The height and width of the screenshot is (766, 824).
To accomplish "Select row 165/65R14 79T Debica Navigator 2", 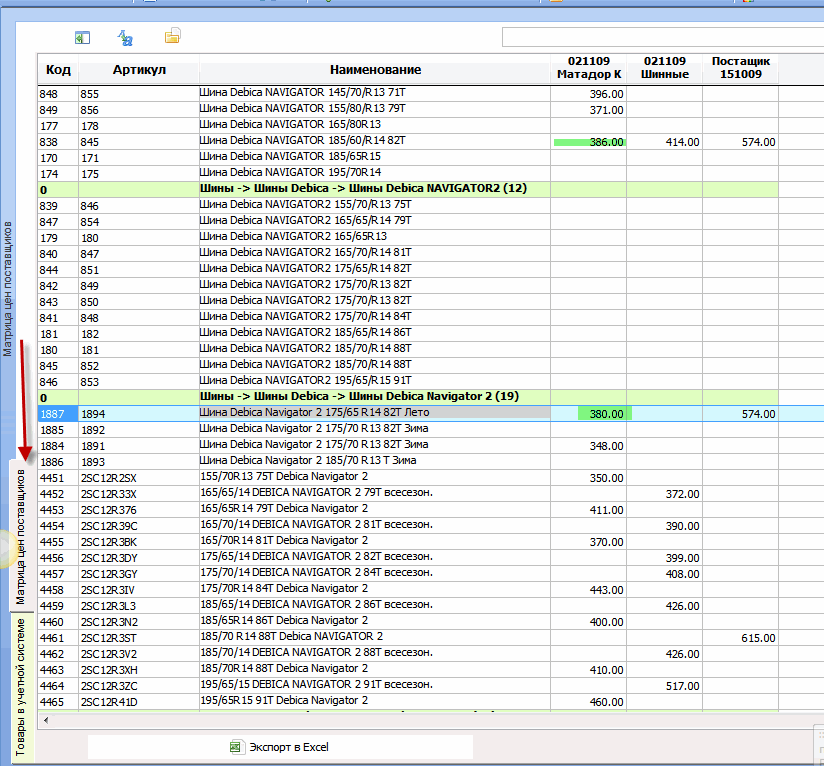I will coord(408,510).
